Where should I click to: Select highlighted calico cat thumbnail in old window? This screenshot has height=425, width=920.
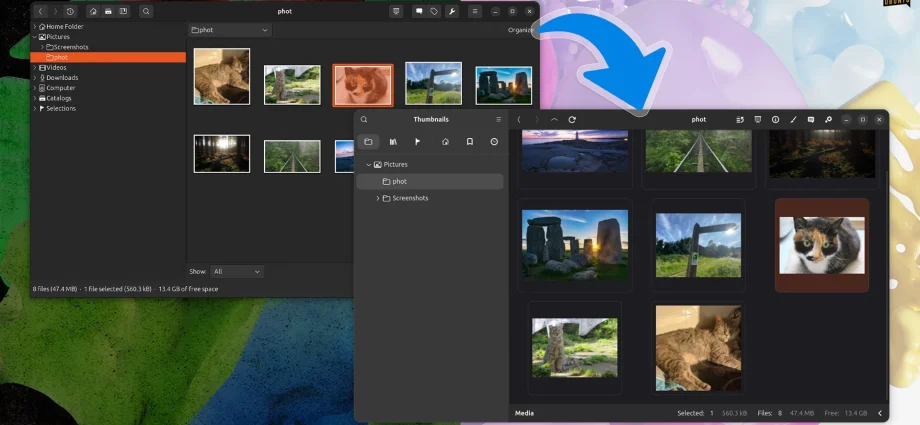pyautogui.click(x=363, y=85)
